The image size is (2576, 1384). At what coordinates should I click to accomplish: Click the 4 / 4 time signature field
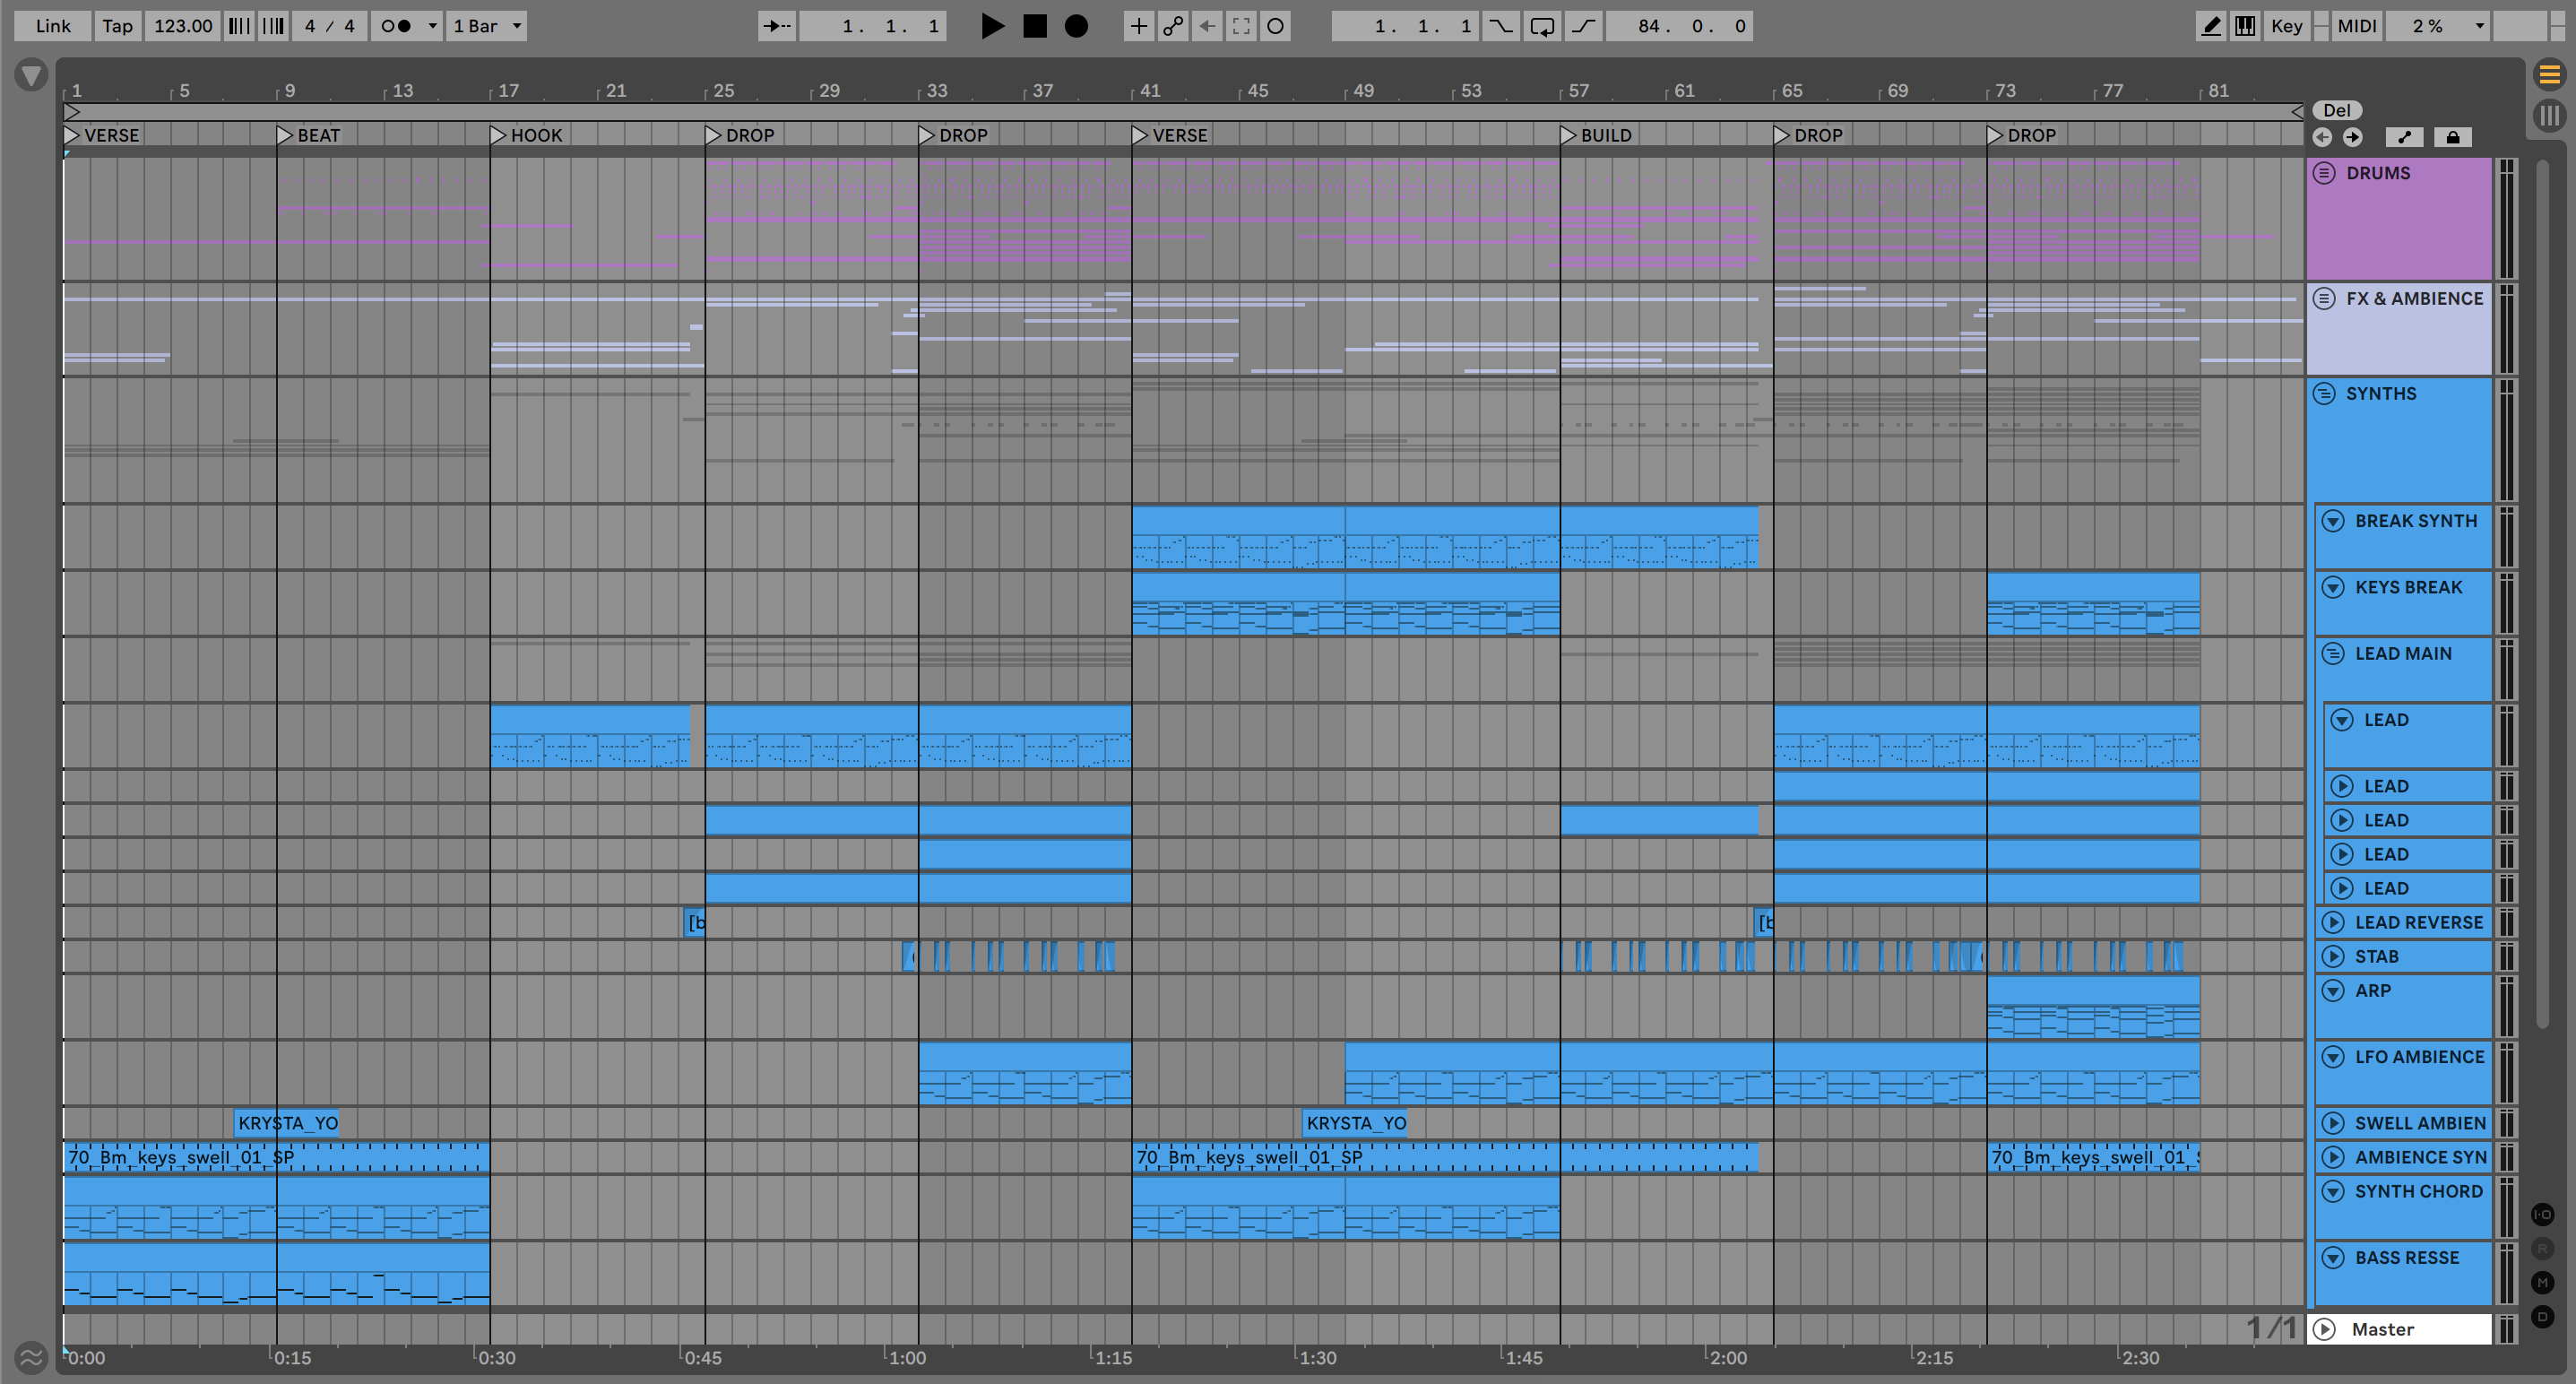[x=329, y=26]
